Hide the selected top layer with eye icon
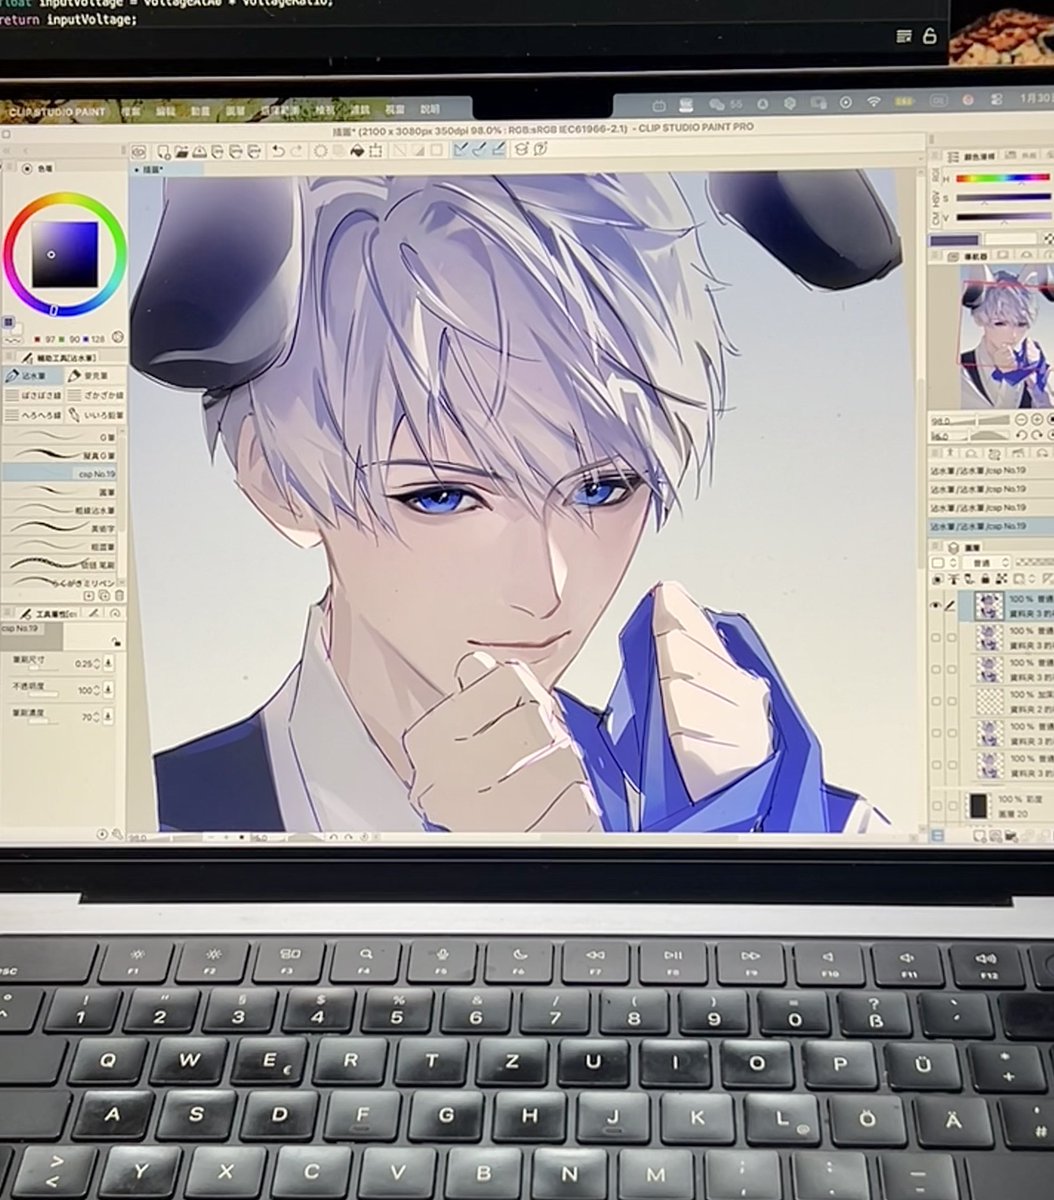Image resolution: width=1054 pixels, height=1200 pixels. [935, 605]
